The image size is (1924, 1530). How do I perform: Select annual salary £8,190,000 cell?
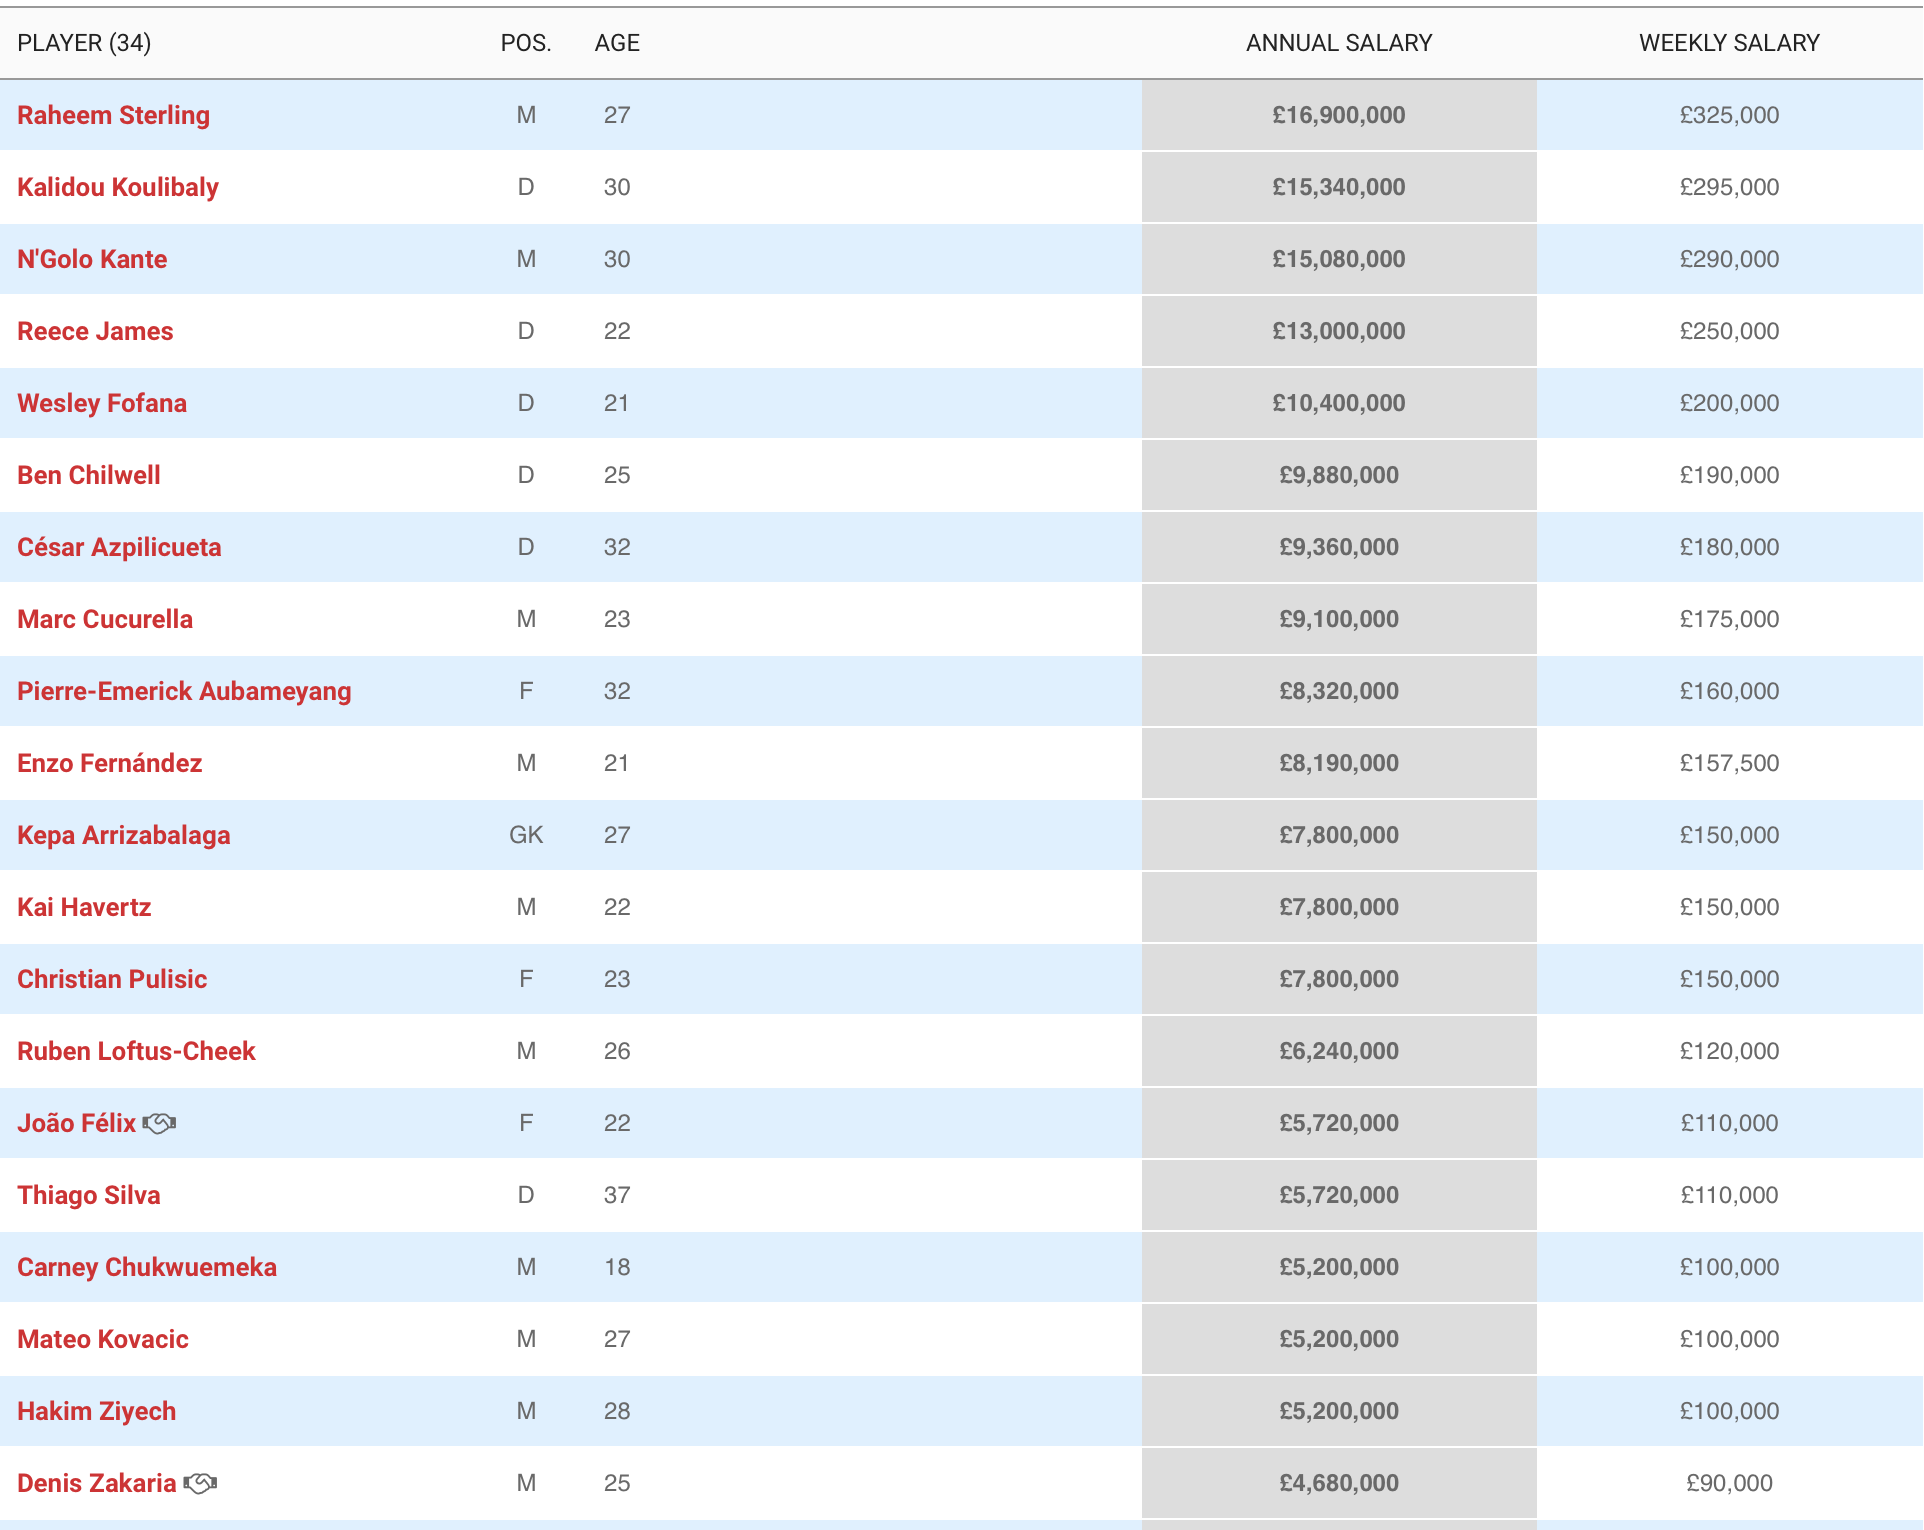coord(1339,763)
